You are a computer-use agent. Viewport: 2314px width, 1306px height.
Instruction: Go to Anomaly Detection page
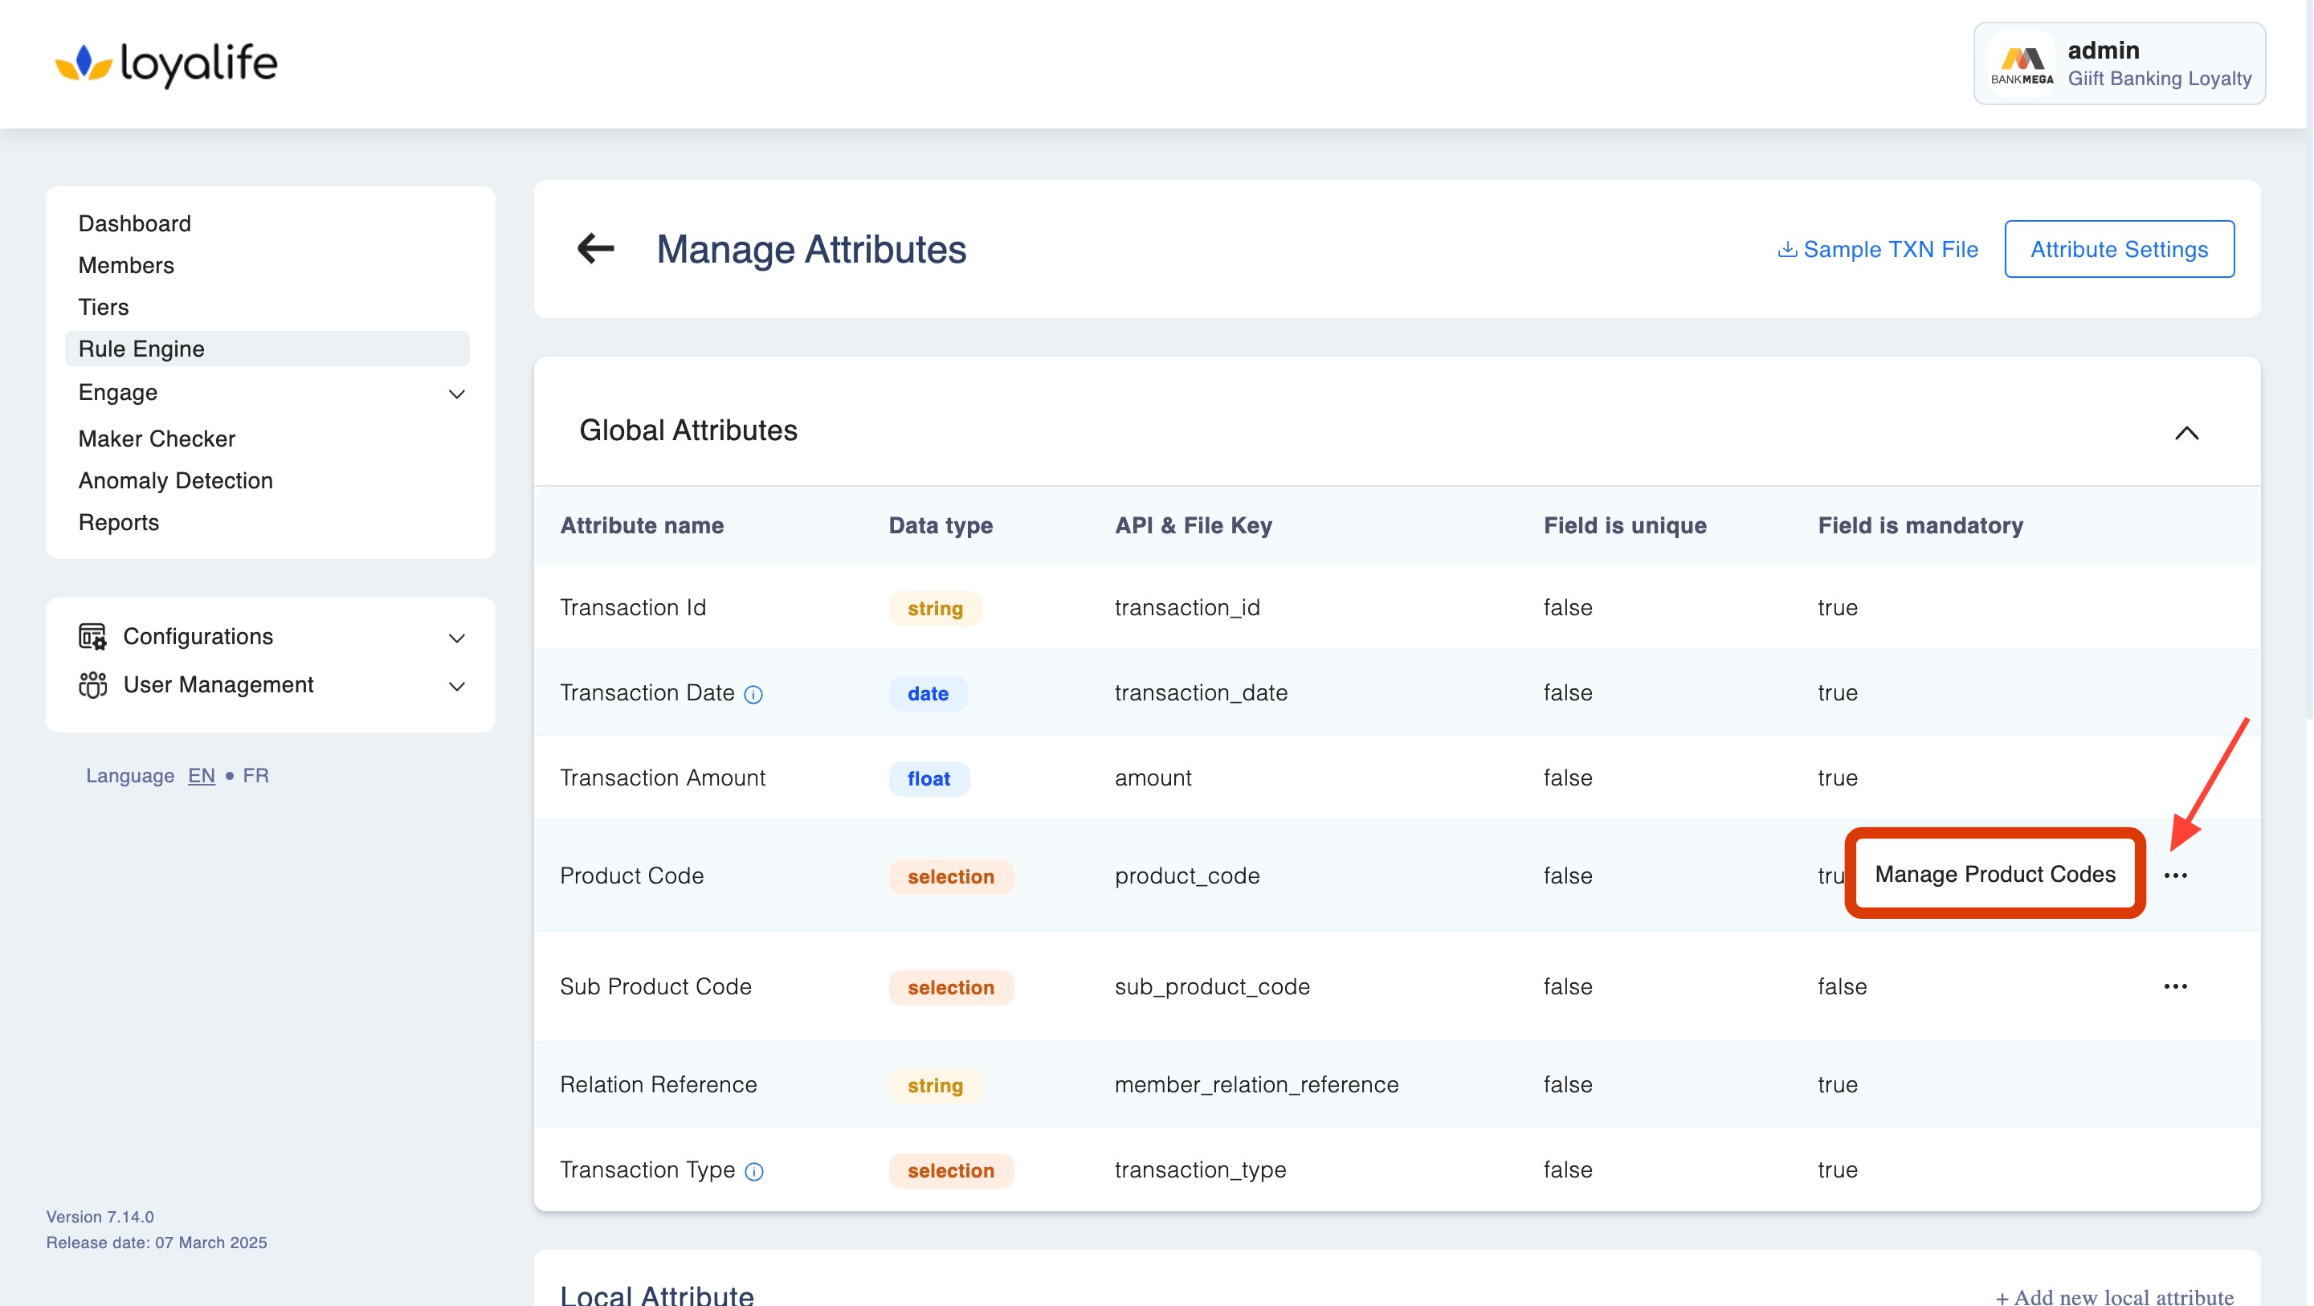pyautogui.click(x=175, y=480)
